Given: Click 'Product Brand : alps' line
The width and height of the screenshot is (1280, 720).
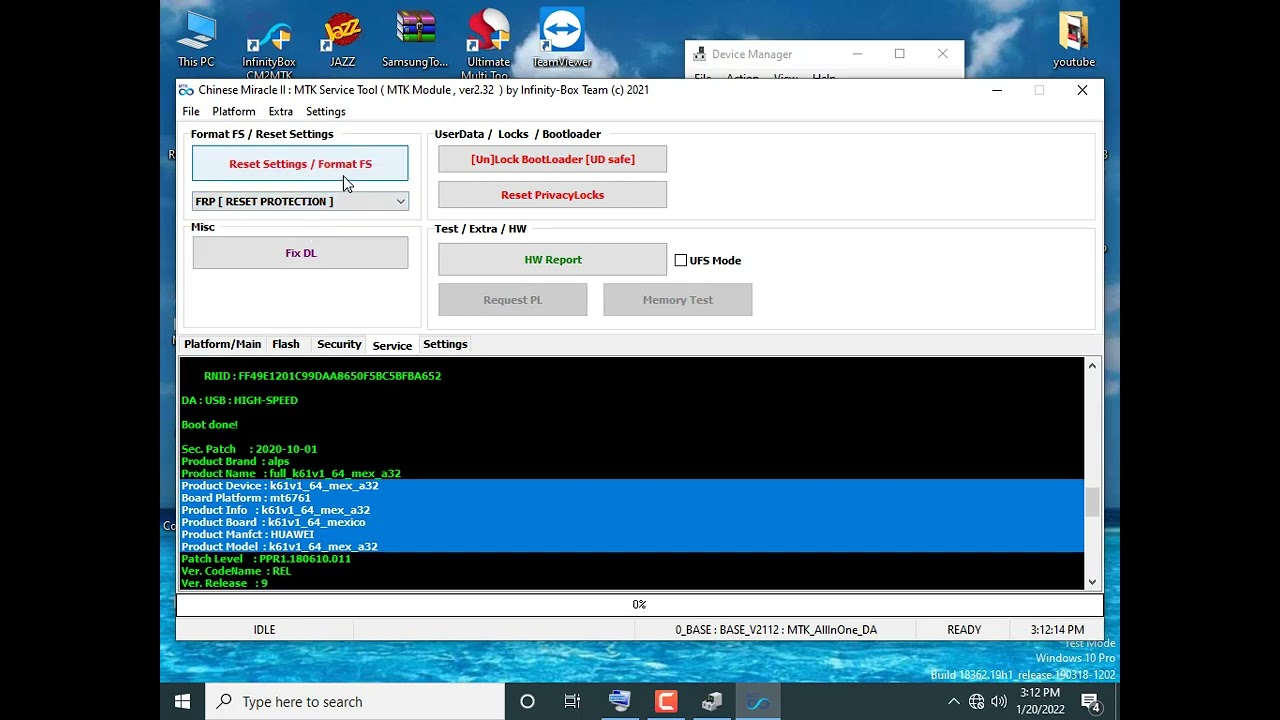Looking at the screenshot, I should point(235,461).
